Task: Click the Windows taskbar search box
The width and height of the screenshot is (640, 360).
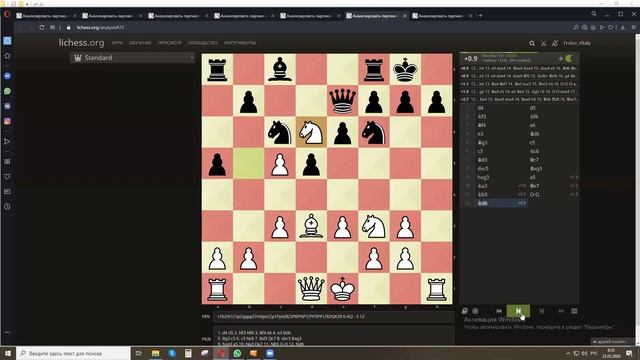Action: tap(73, 353)
